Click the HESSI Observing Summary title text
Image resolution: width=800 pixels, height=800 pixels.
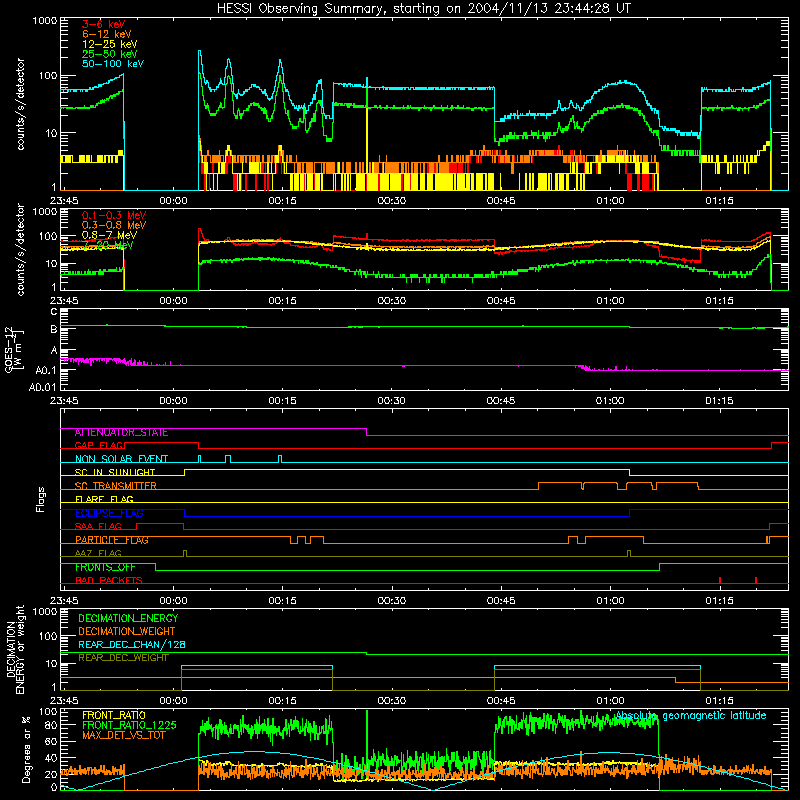(x=423, y=9)
